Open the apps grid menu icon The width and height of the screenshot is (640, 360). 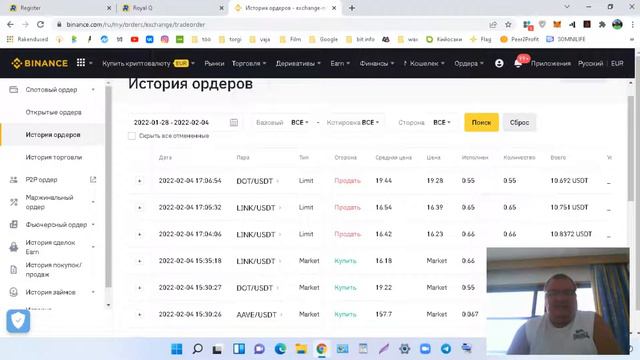[81, 63]
